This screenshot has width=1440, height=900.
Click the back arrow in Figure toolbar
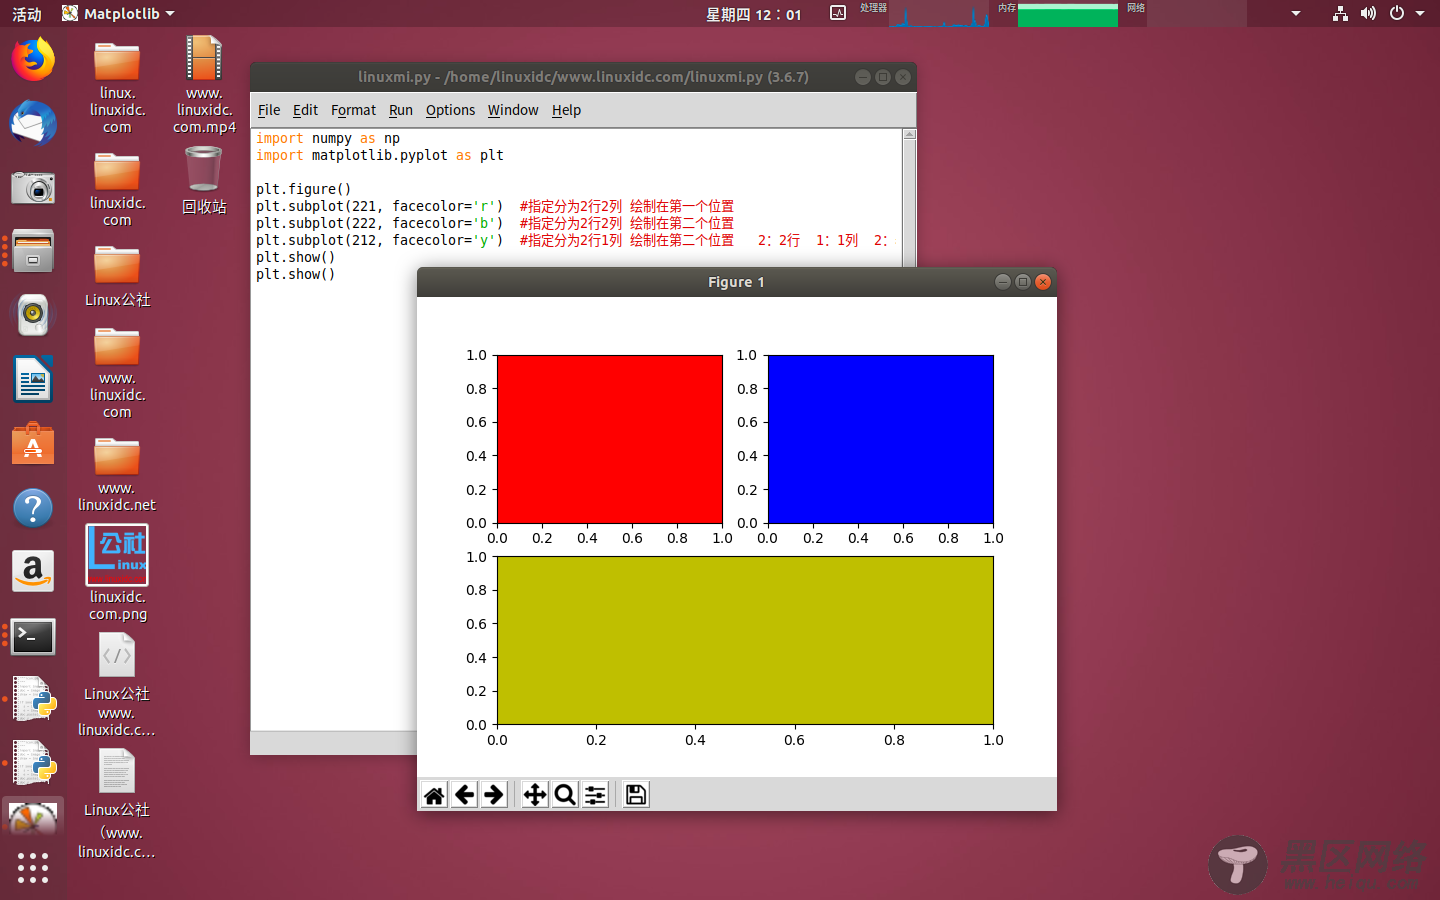point(465,795)
